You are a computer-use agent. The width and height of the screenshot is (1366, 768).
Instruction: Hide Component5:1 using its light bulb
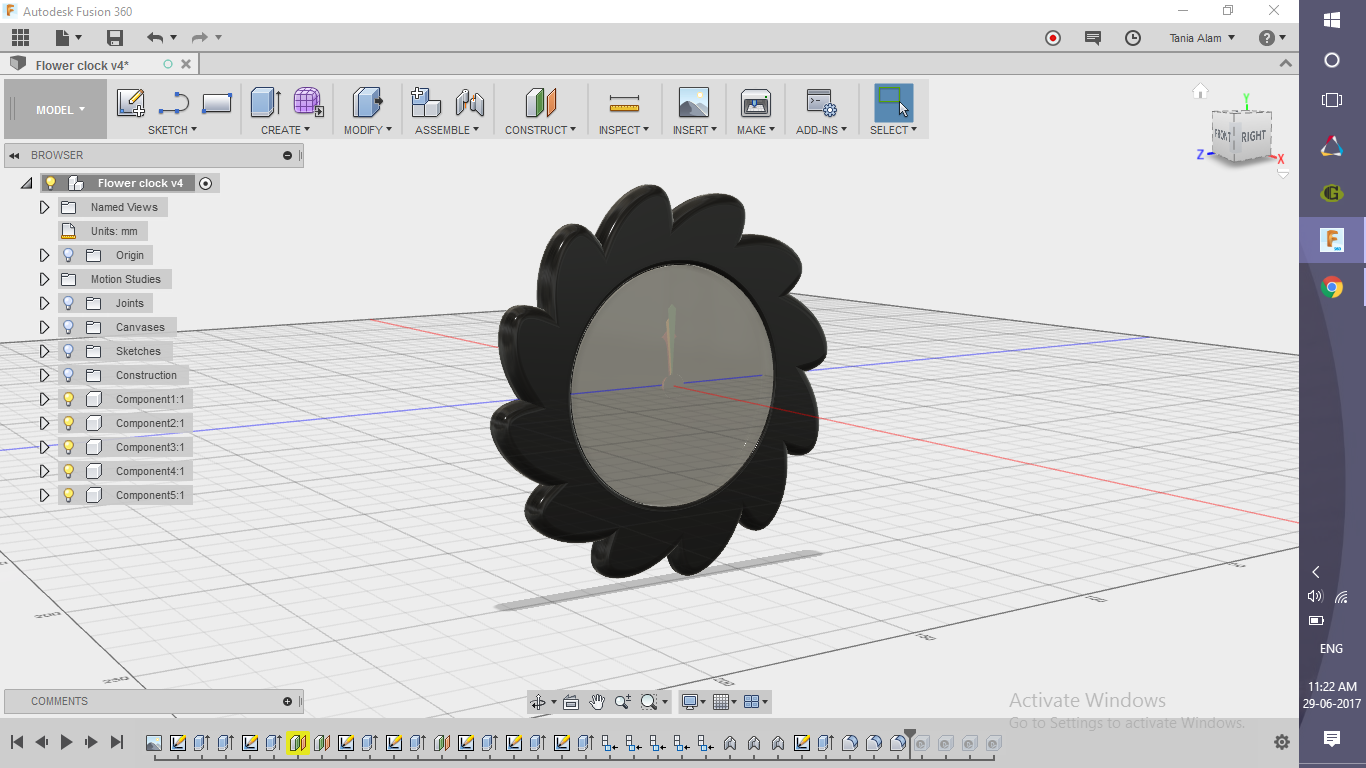click(x=68, y=495)
